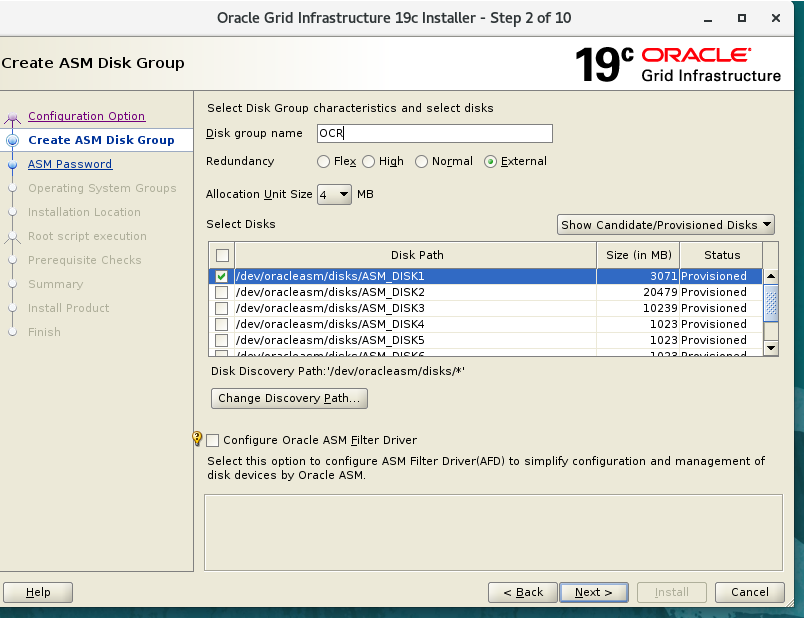The image size is (804, 627).
Task: Click the empty message area at bottom
Action: [x=493, y=533]
